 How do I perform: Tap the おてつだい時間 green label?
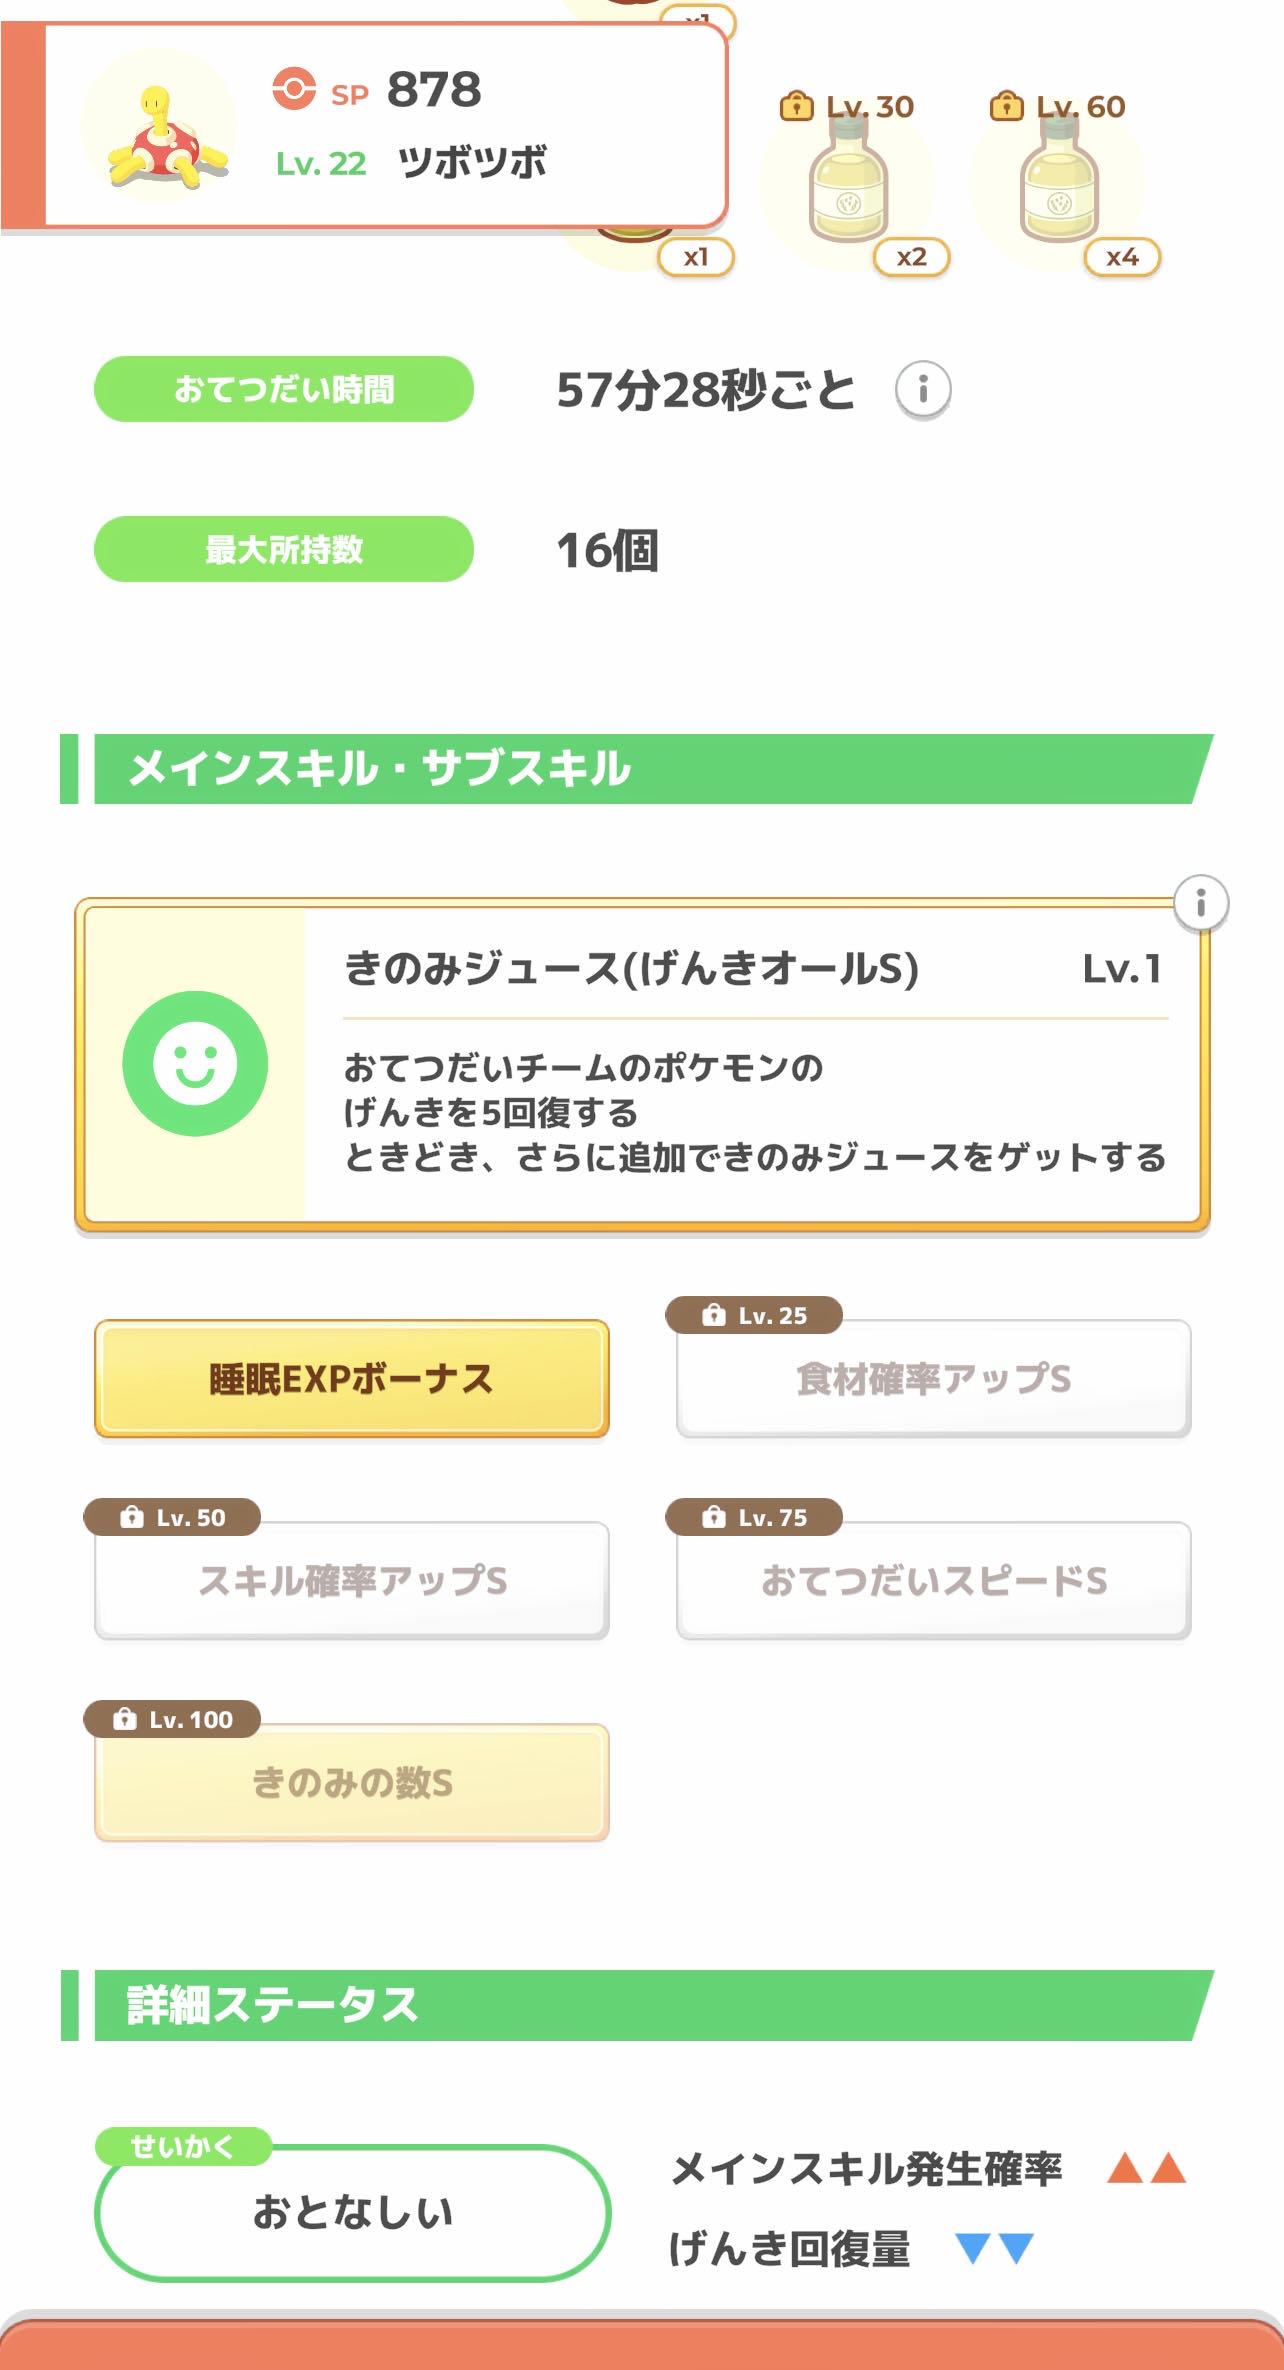[283, 389]
